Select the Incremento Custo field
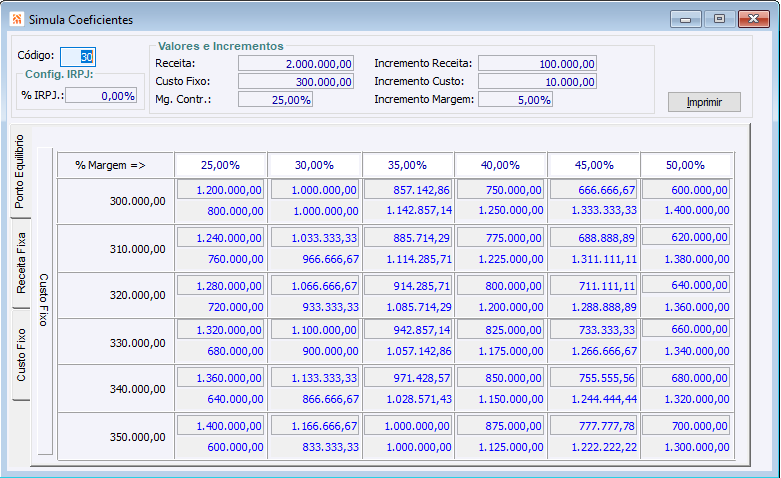781x478 pixels. [537, 82]
